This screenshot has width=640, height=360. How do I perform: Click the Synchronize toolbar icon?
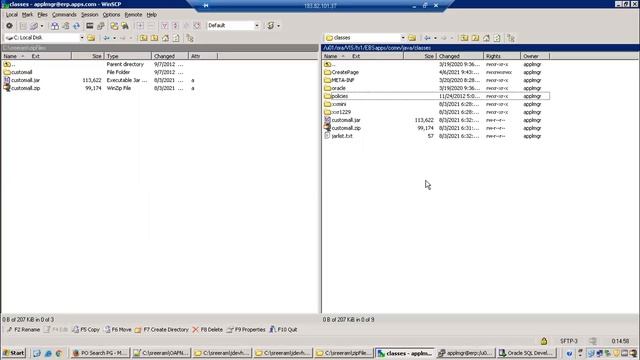pyautogui.click(x=65, y=26)
